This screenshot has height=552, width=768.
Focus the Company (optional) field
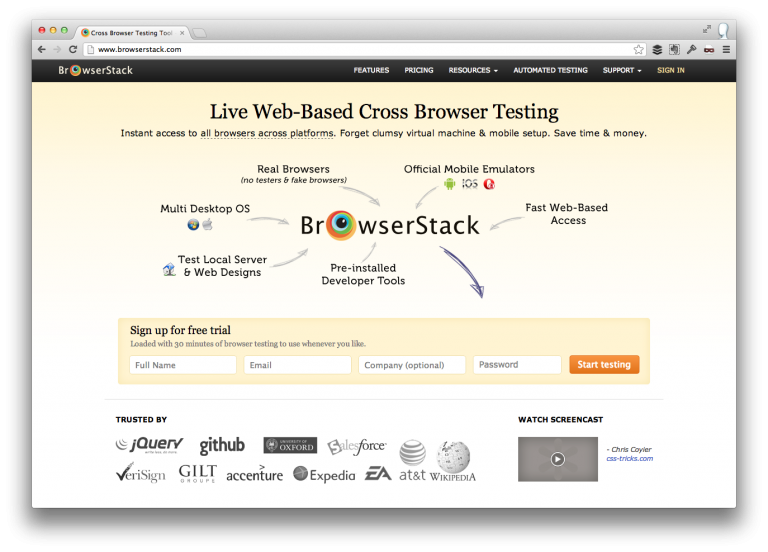412,365
